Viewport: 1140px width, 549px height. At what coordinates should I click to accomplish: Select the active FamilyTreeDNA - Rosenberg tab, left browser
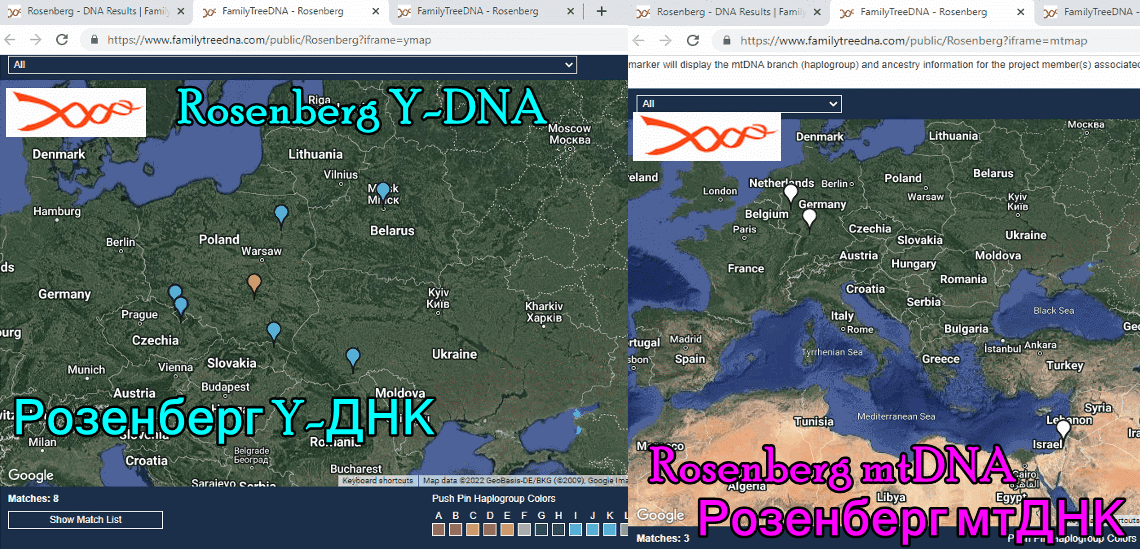pos(291,12)
